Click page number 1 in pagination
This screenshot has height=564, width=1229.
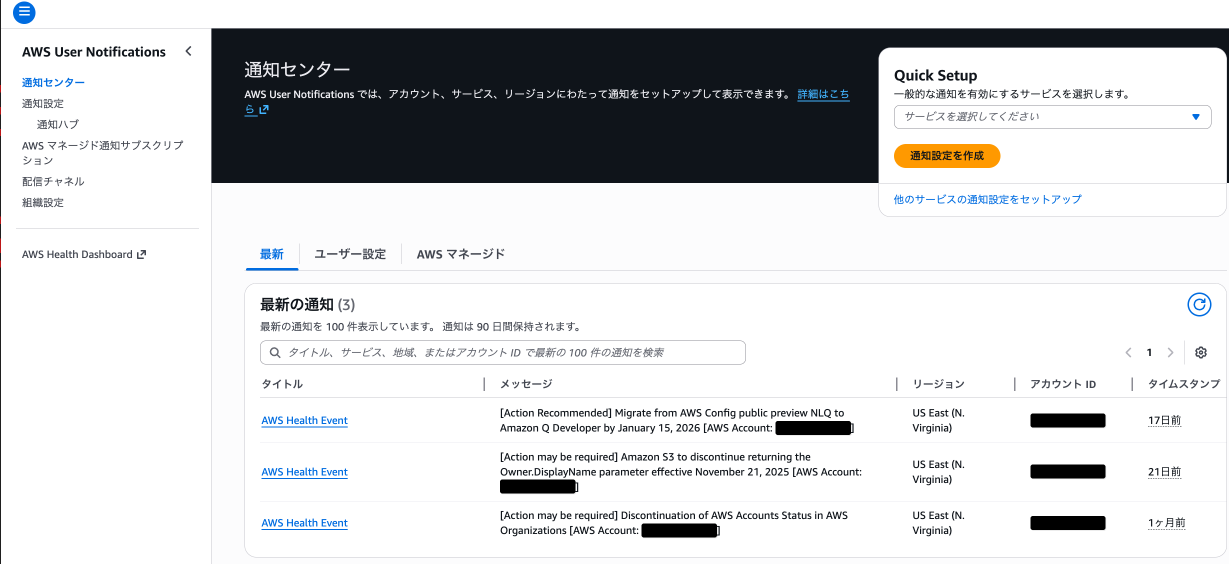pos(1149,352)
